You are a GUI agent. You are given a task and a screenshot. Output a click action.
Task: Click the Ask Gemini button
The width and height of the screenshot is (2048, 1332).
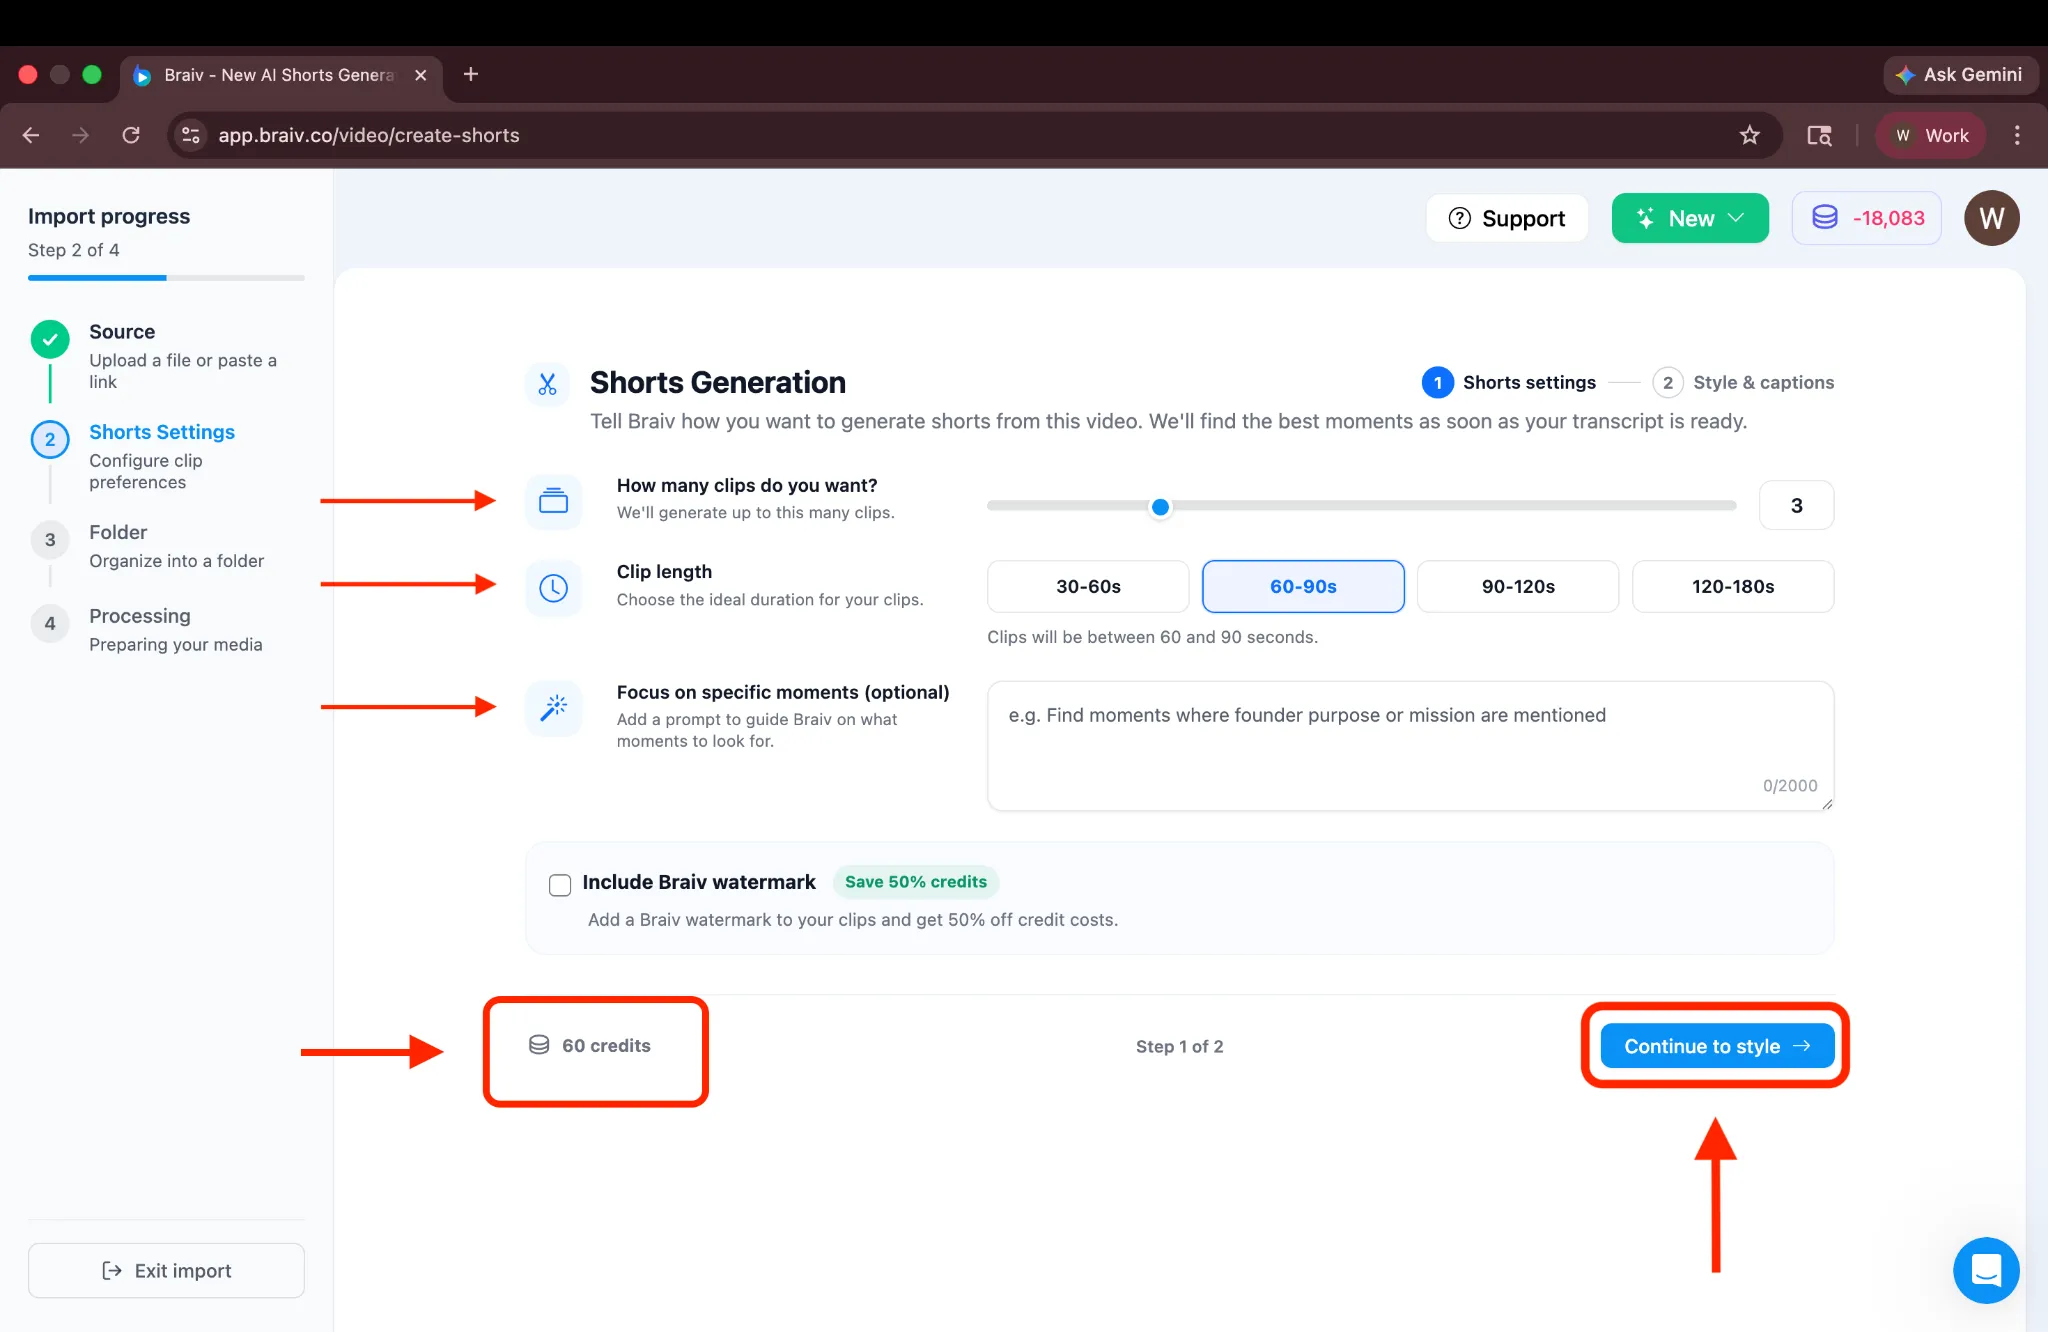tap(1960, 75)
